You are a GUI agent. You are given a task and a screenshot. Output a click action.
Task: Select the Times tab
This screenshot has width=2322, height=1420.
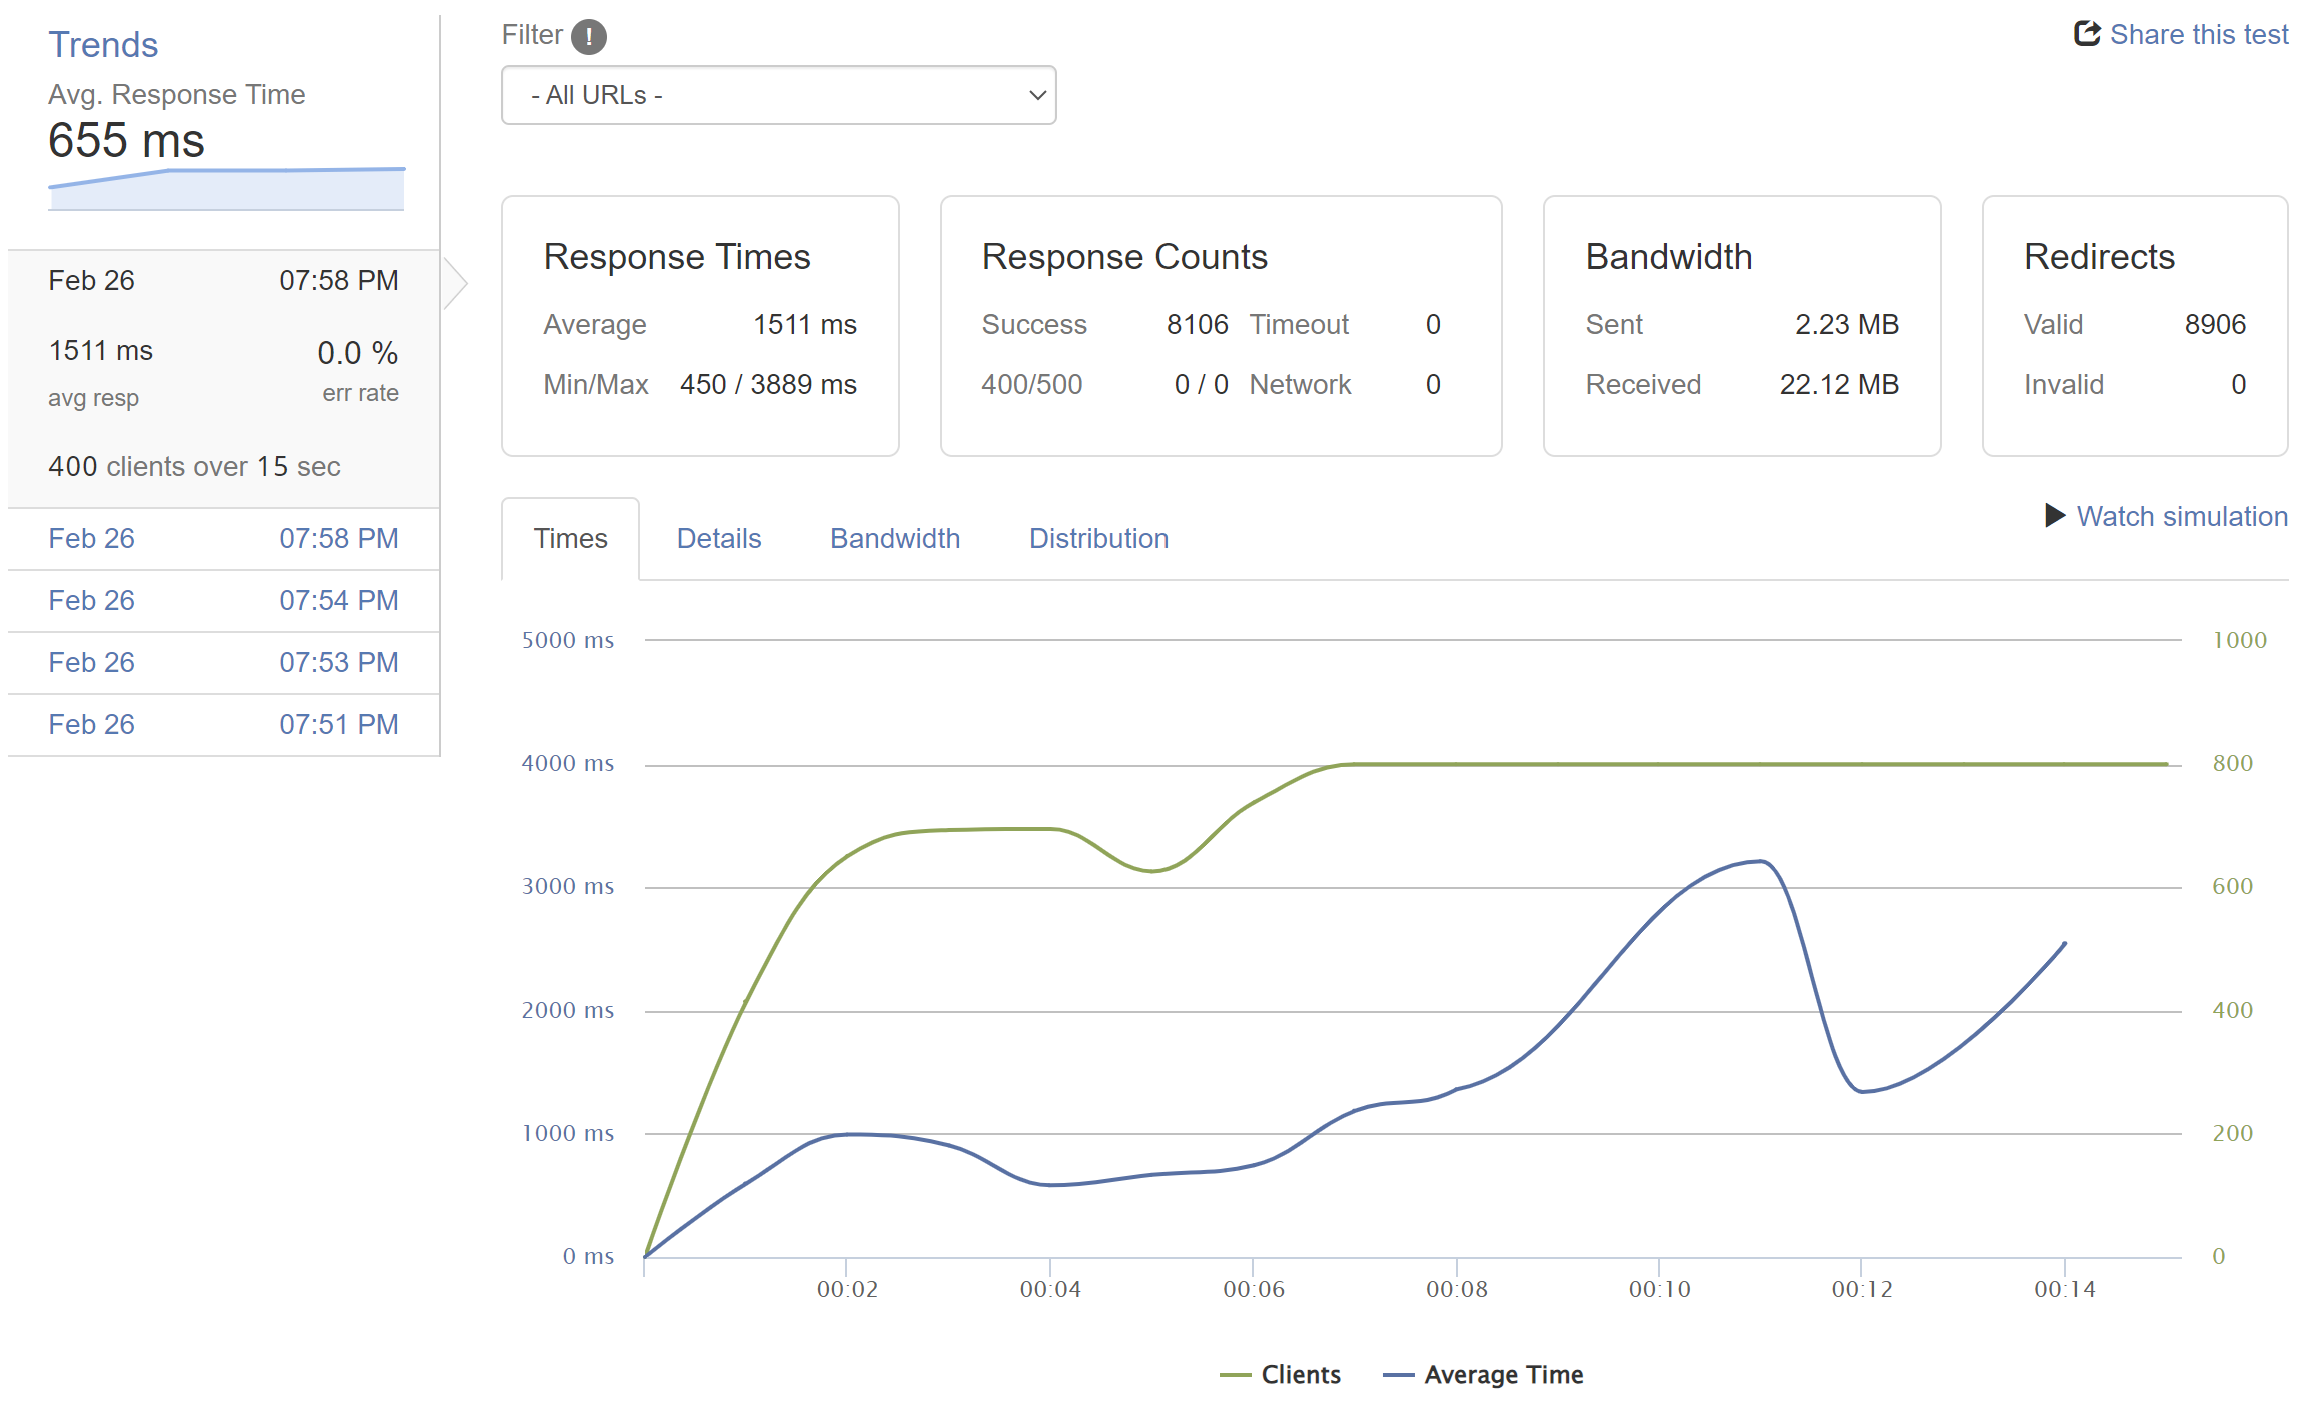570,539
